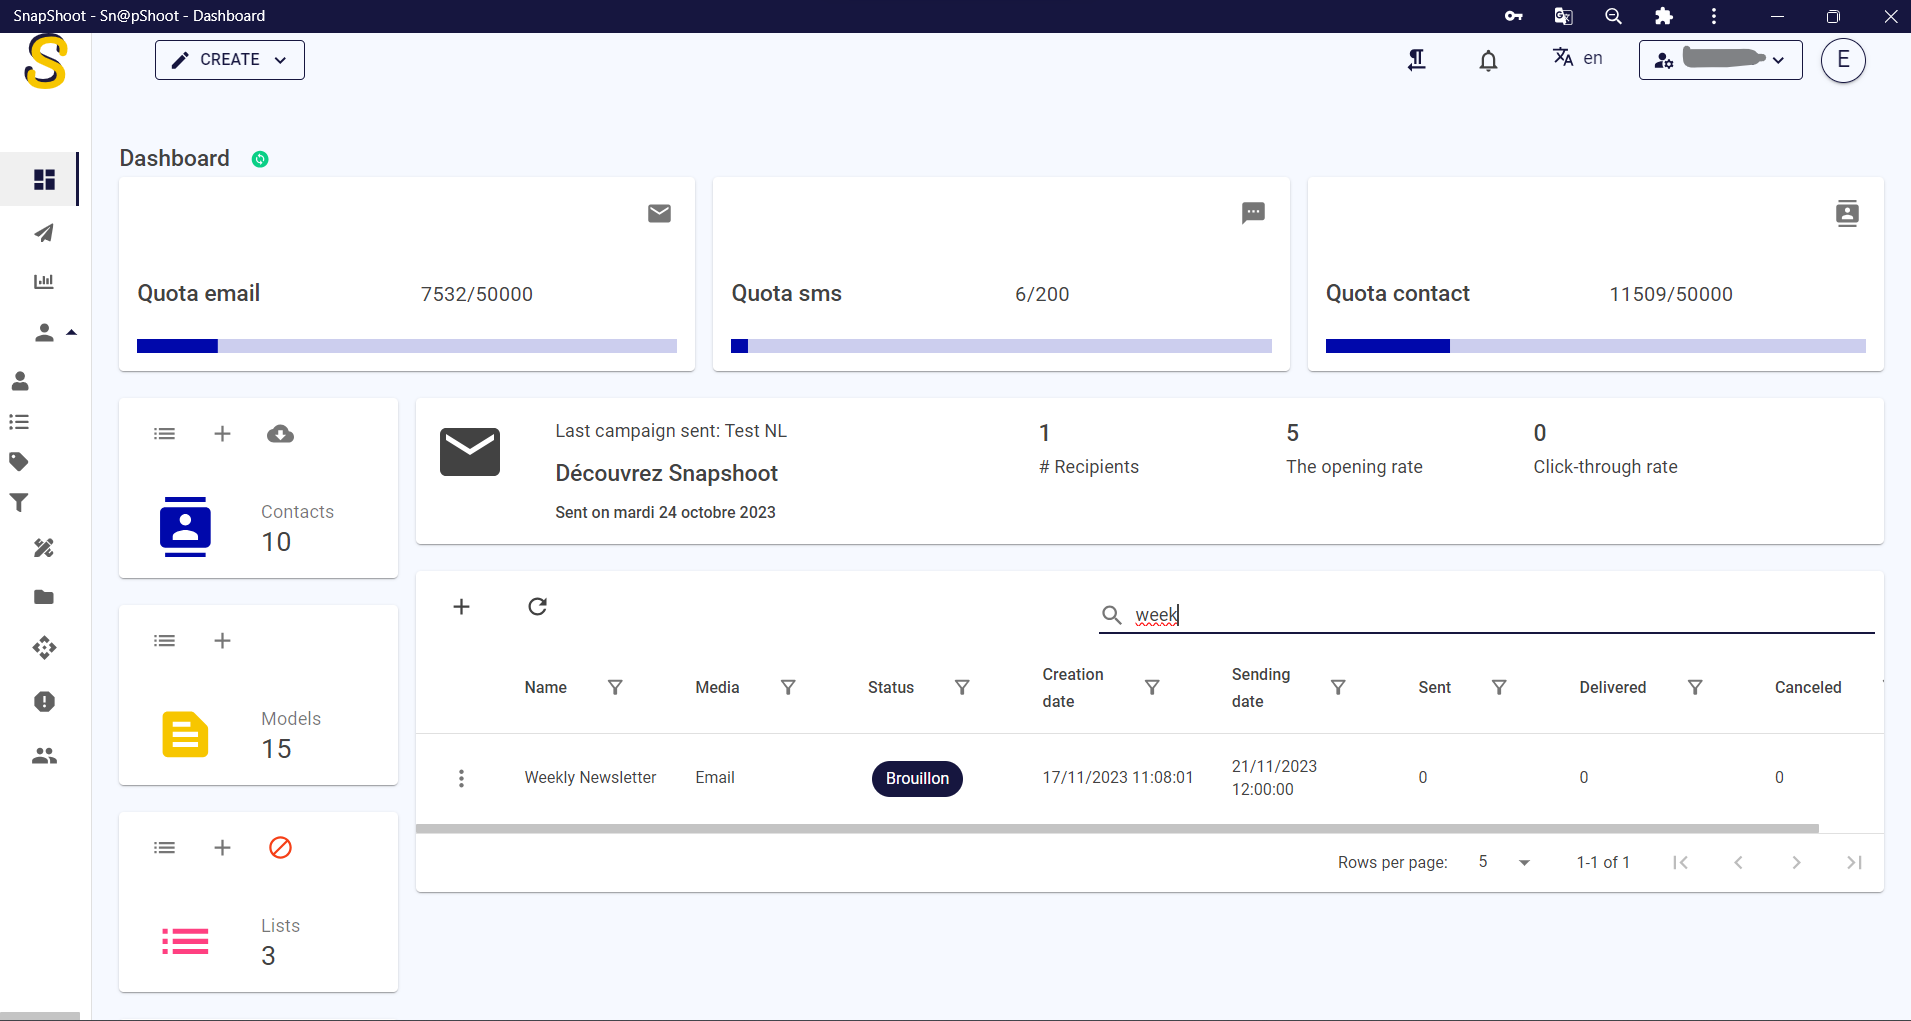The image size is (1911, 1021).
Task: Click the Brouillon status badge
Action: click(x=917, y=778)
